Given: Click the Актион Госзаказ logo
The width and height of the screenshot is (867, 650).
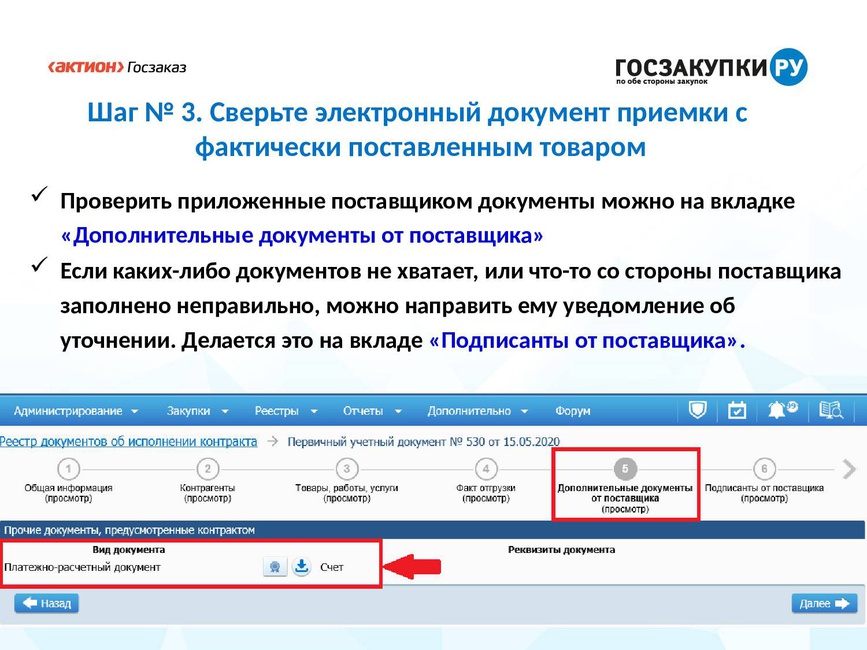Looking at the screenshot, I should tap(117, 67).
